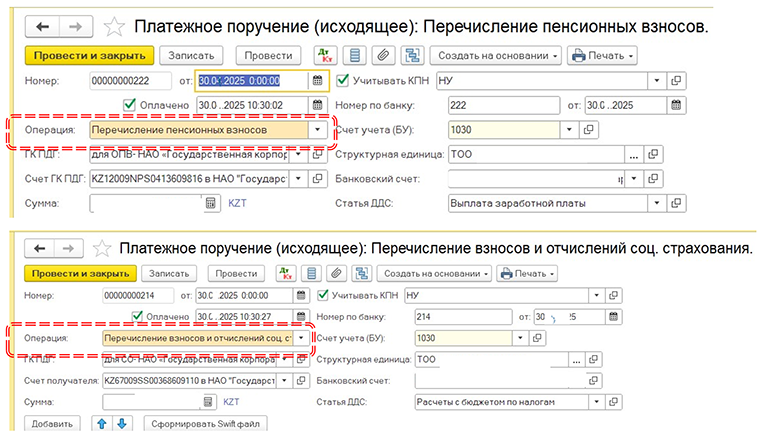Open Создать на основании menu in top form

pyautogui.click(x=496, y=56)
